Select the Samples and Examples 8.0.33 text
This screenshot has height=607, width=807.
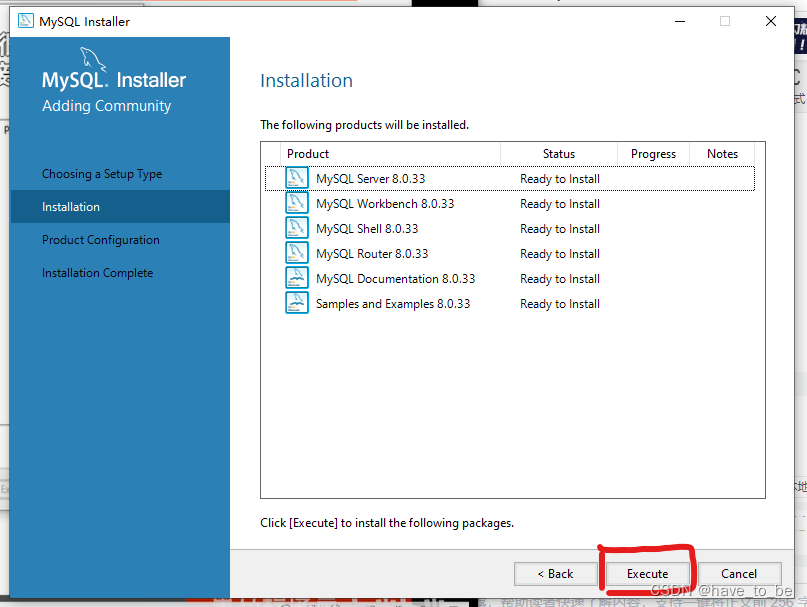point(393,304)
